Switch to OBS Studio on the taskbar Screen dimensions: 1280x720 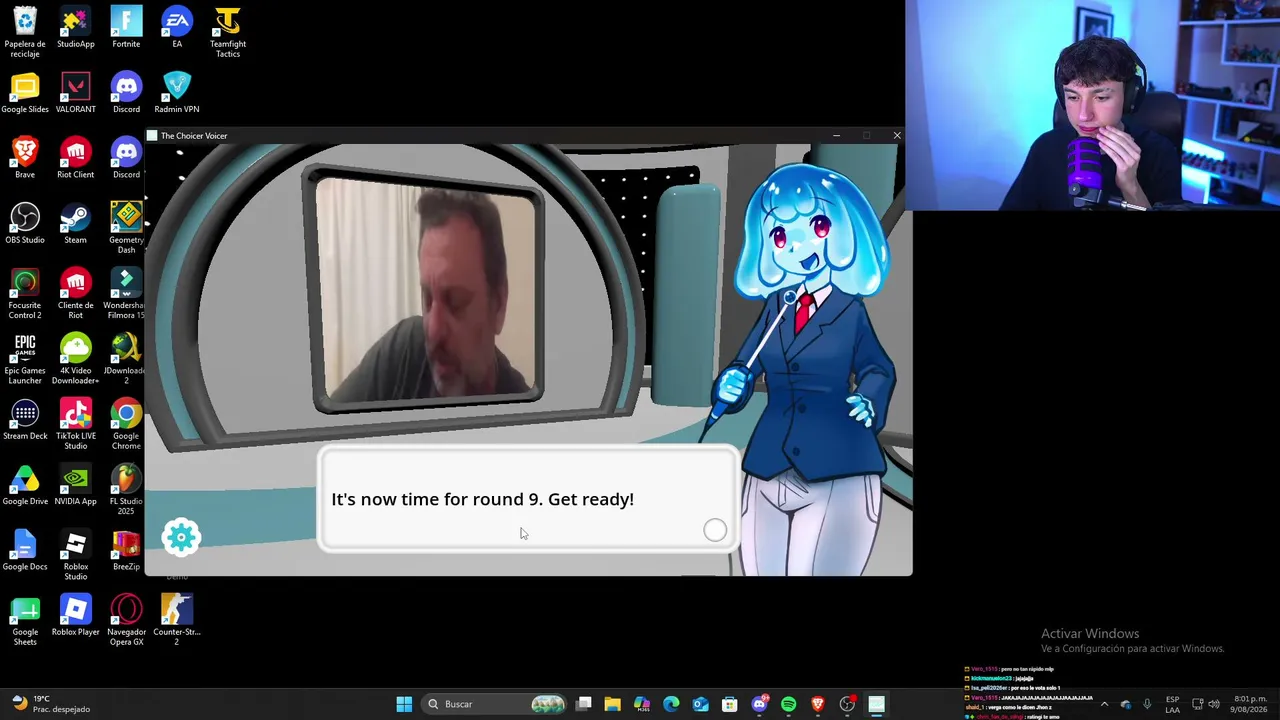847,704
